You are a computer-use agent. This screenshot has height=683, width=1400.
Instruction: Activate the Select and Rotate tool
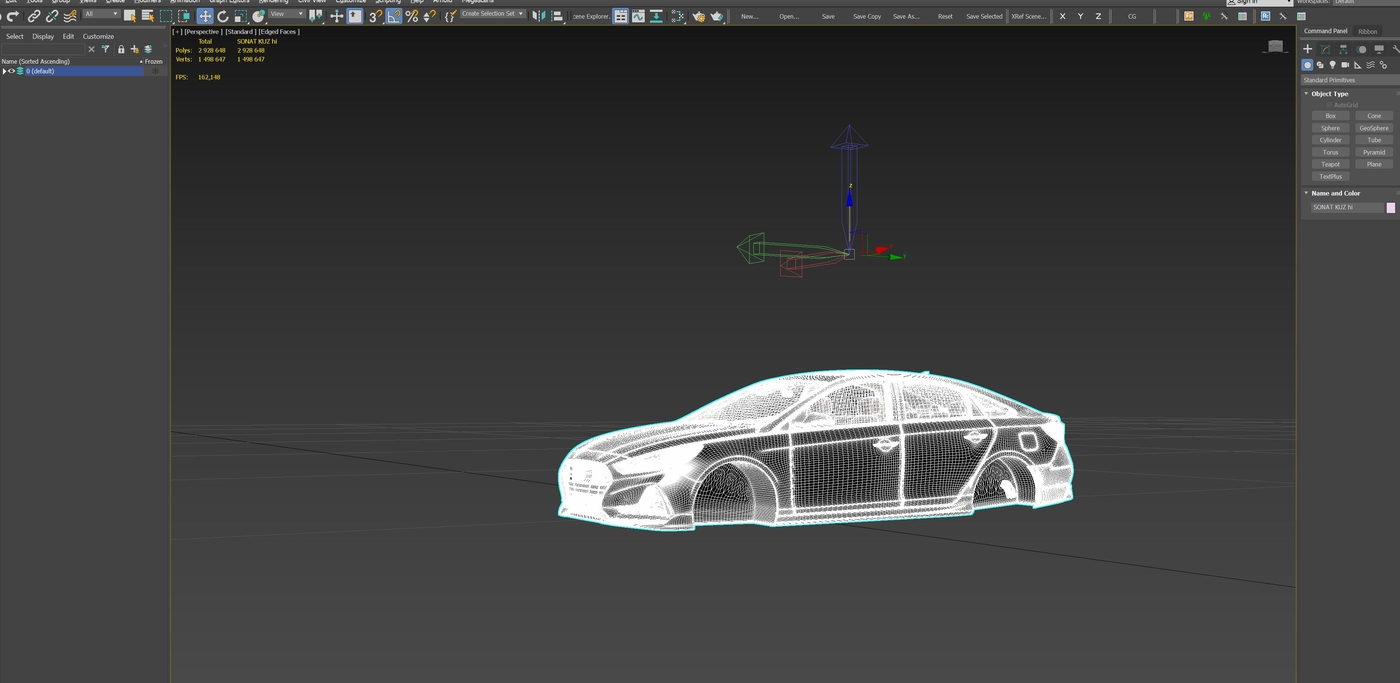223,16
